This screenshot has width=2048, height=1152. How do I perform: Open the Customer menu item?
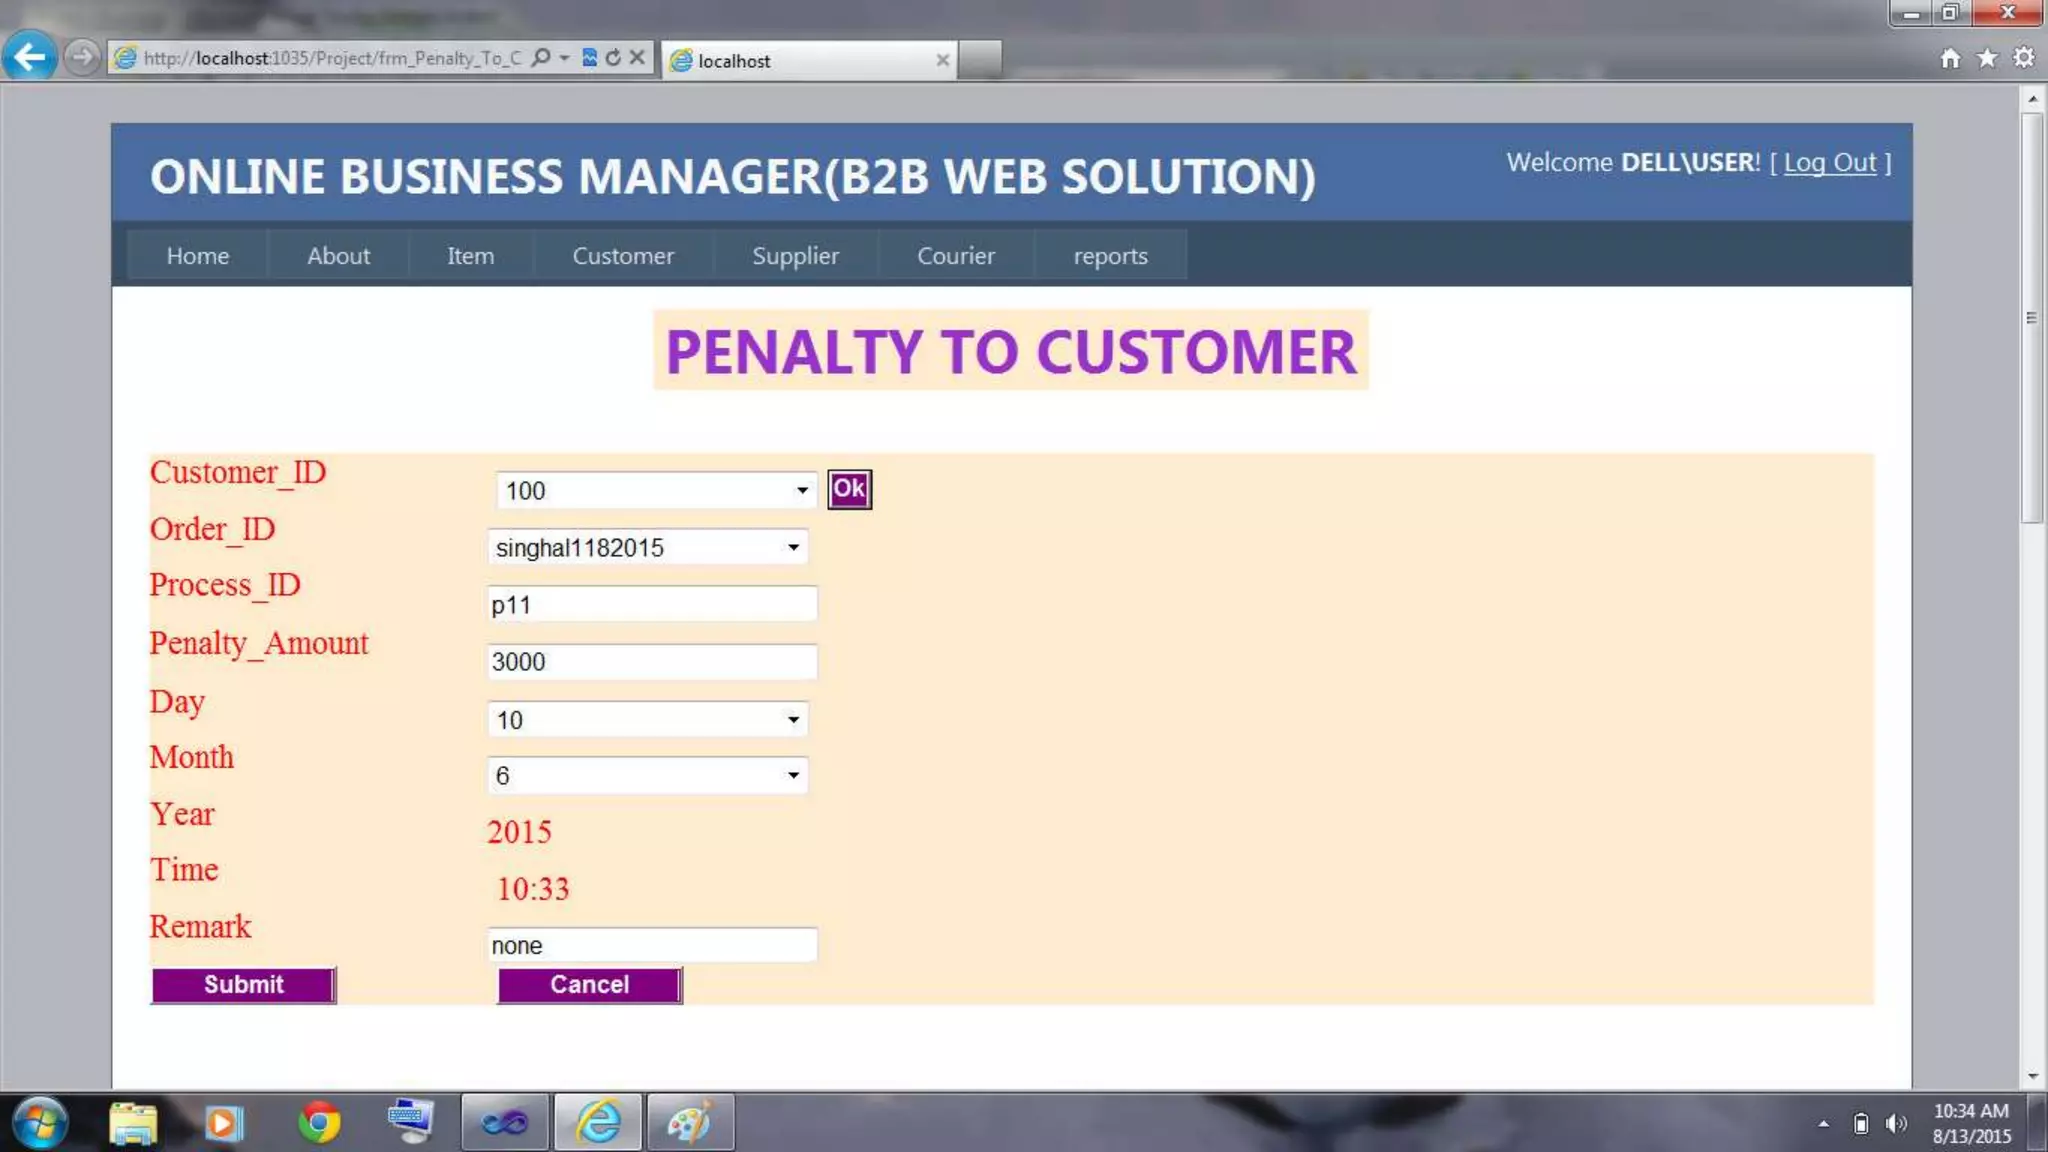[623, 256]
